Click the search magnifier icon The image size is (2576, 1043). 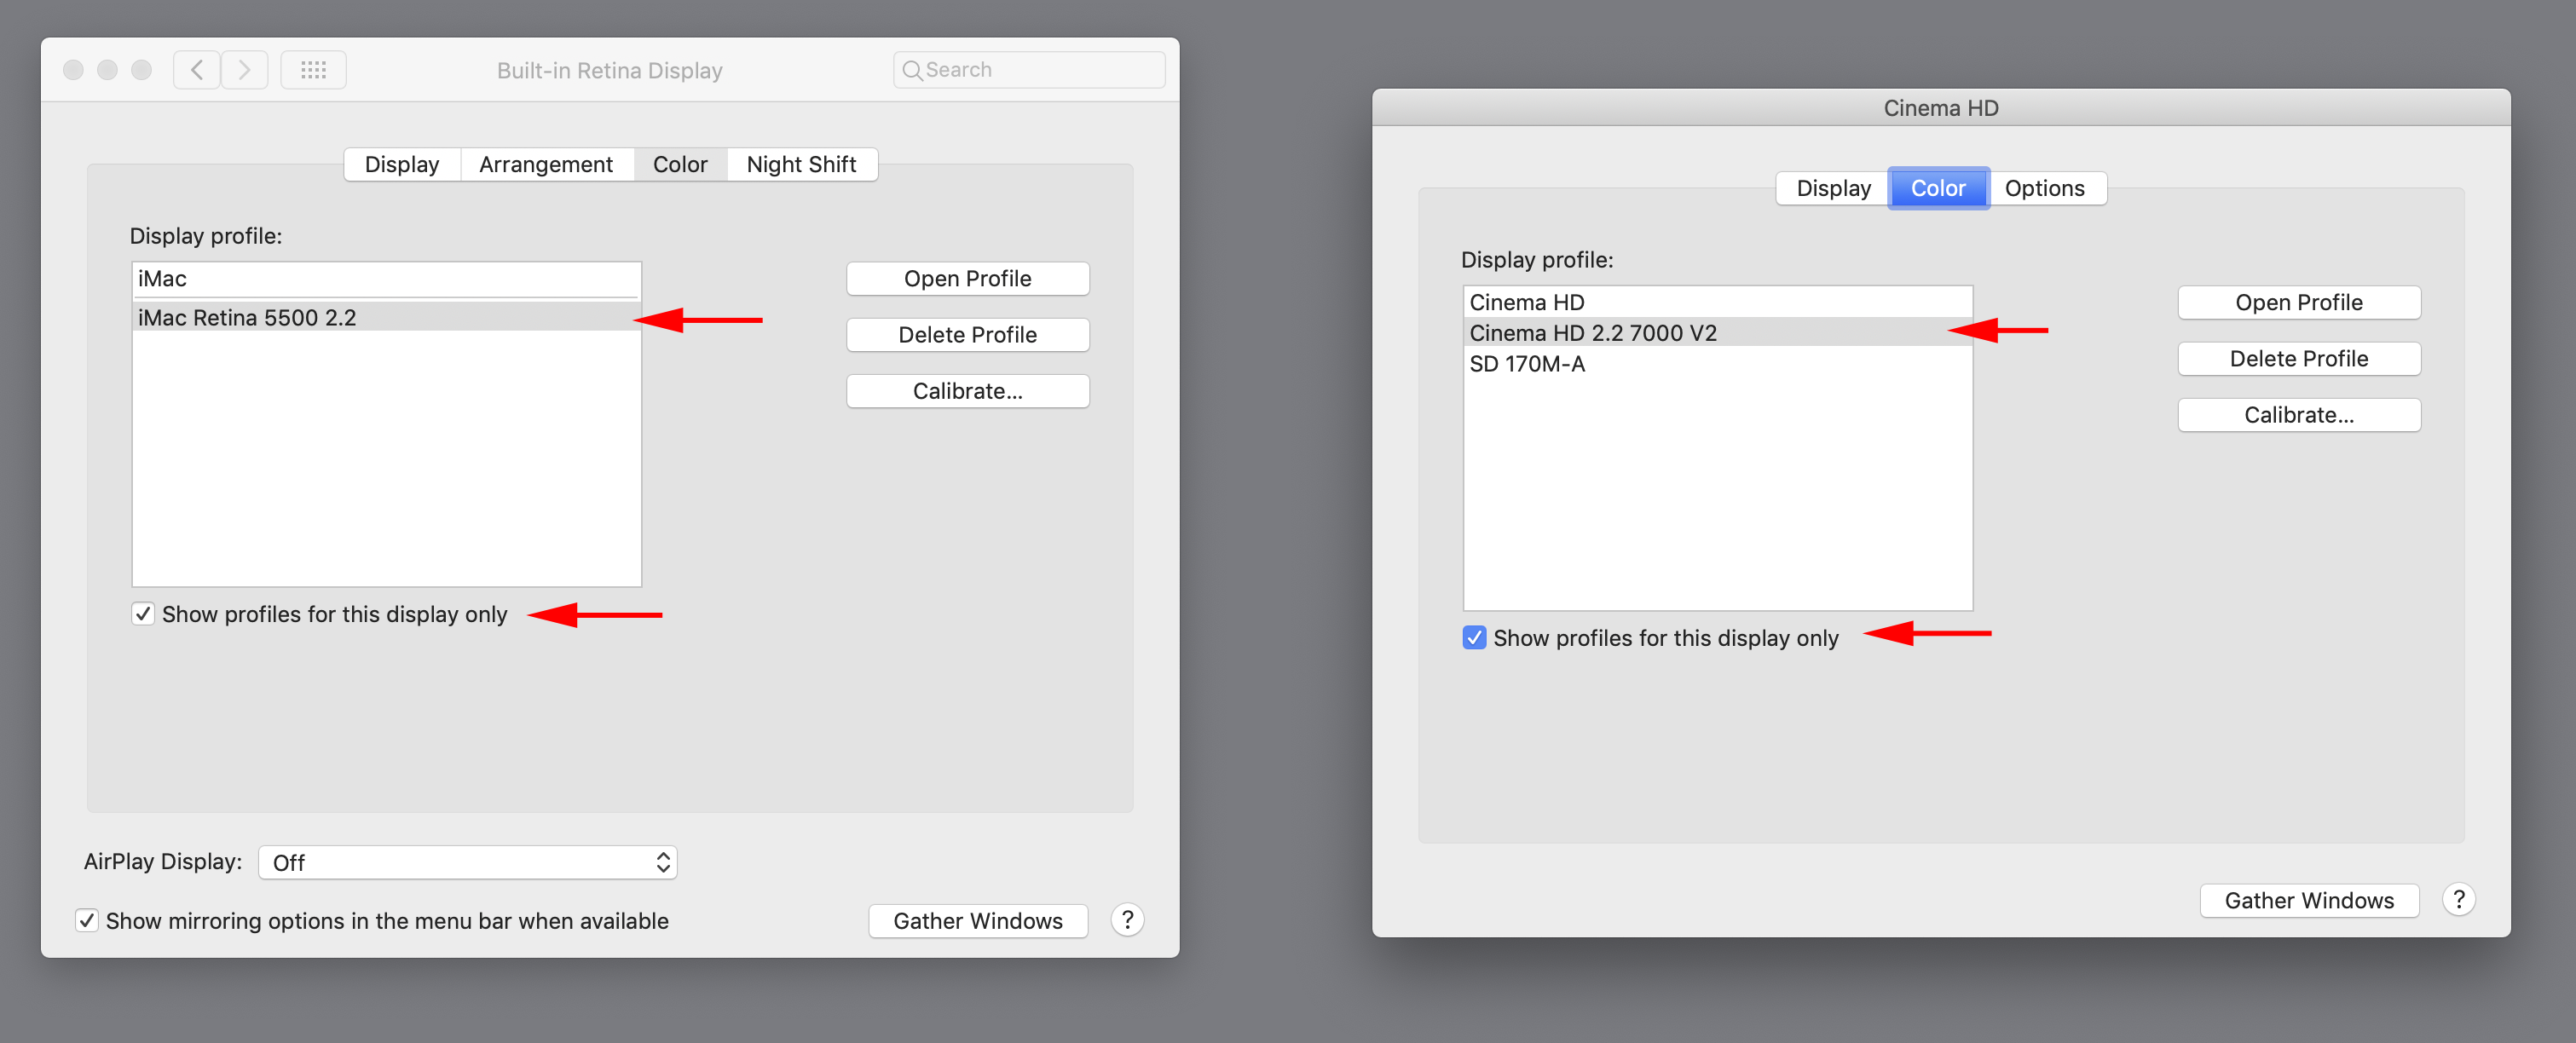coord(913,69)
